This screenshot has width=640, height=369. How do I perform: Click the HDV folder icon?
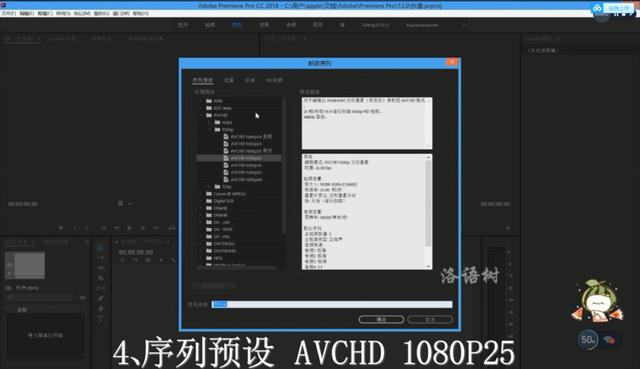(209, 258)
